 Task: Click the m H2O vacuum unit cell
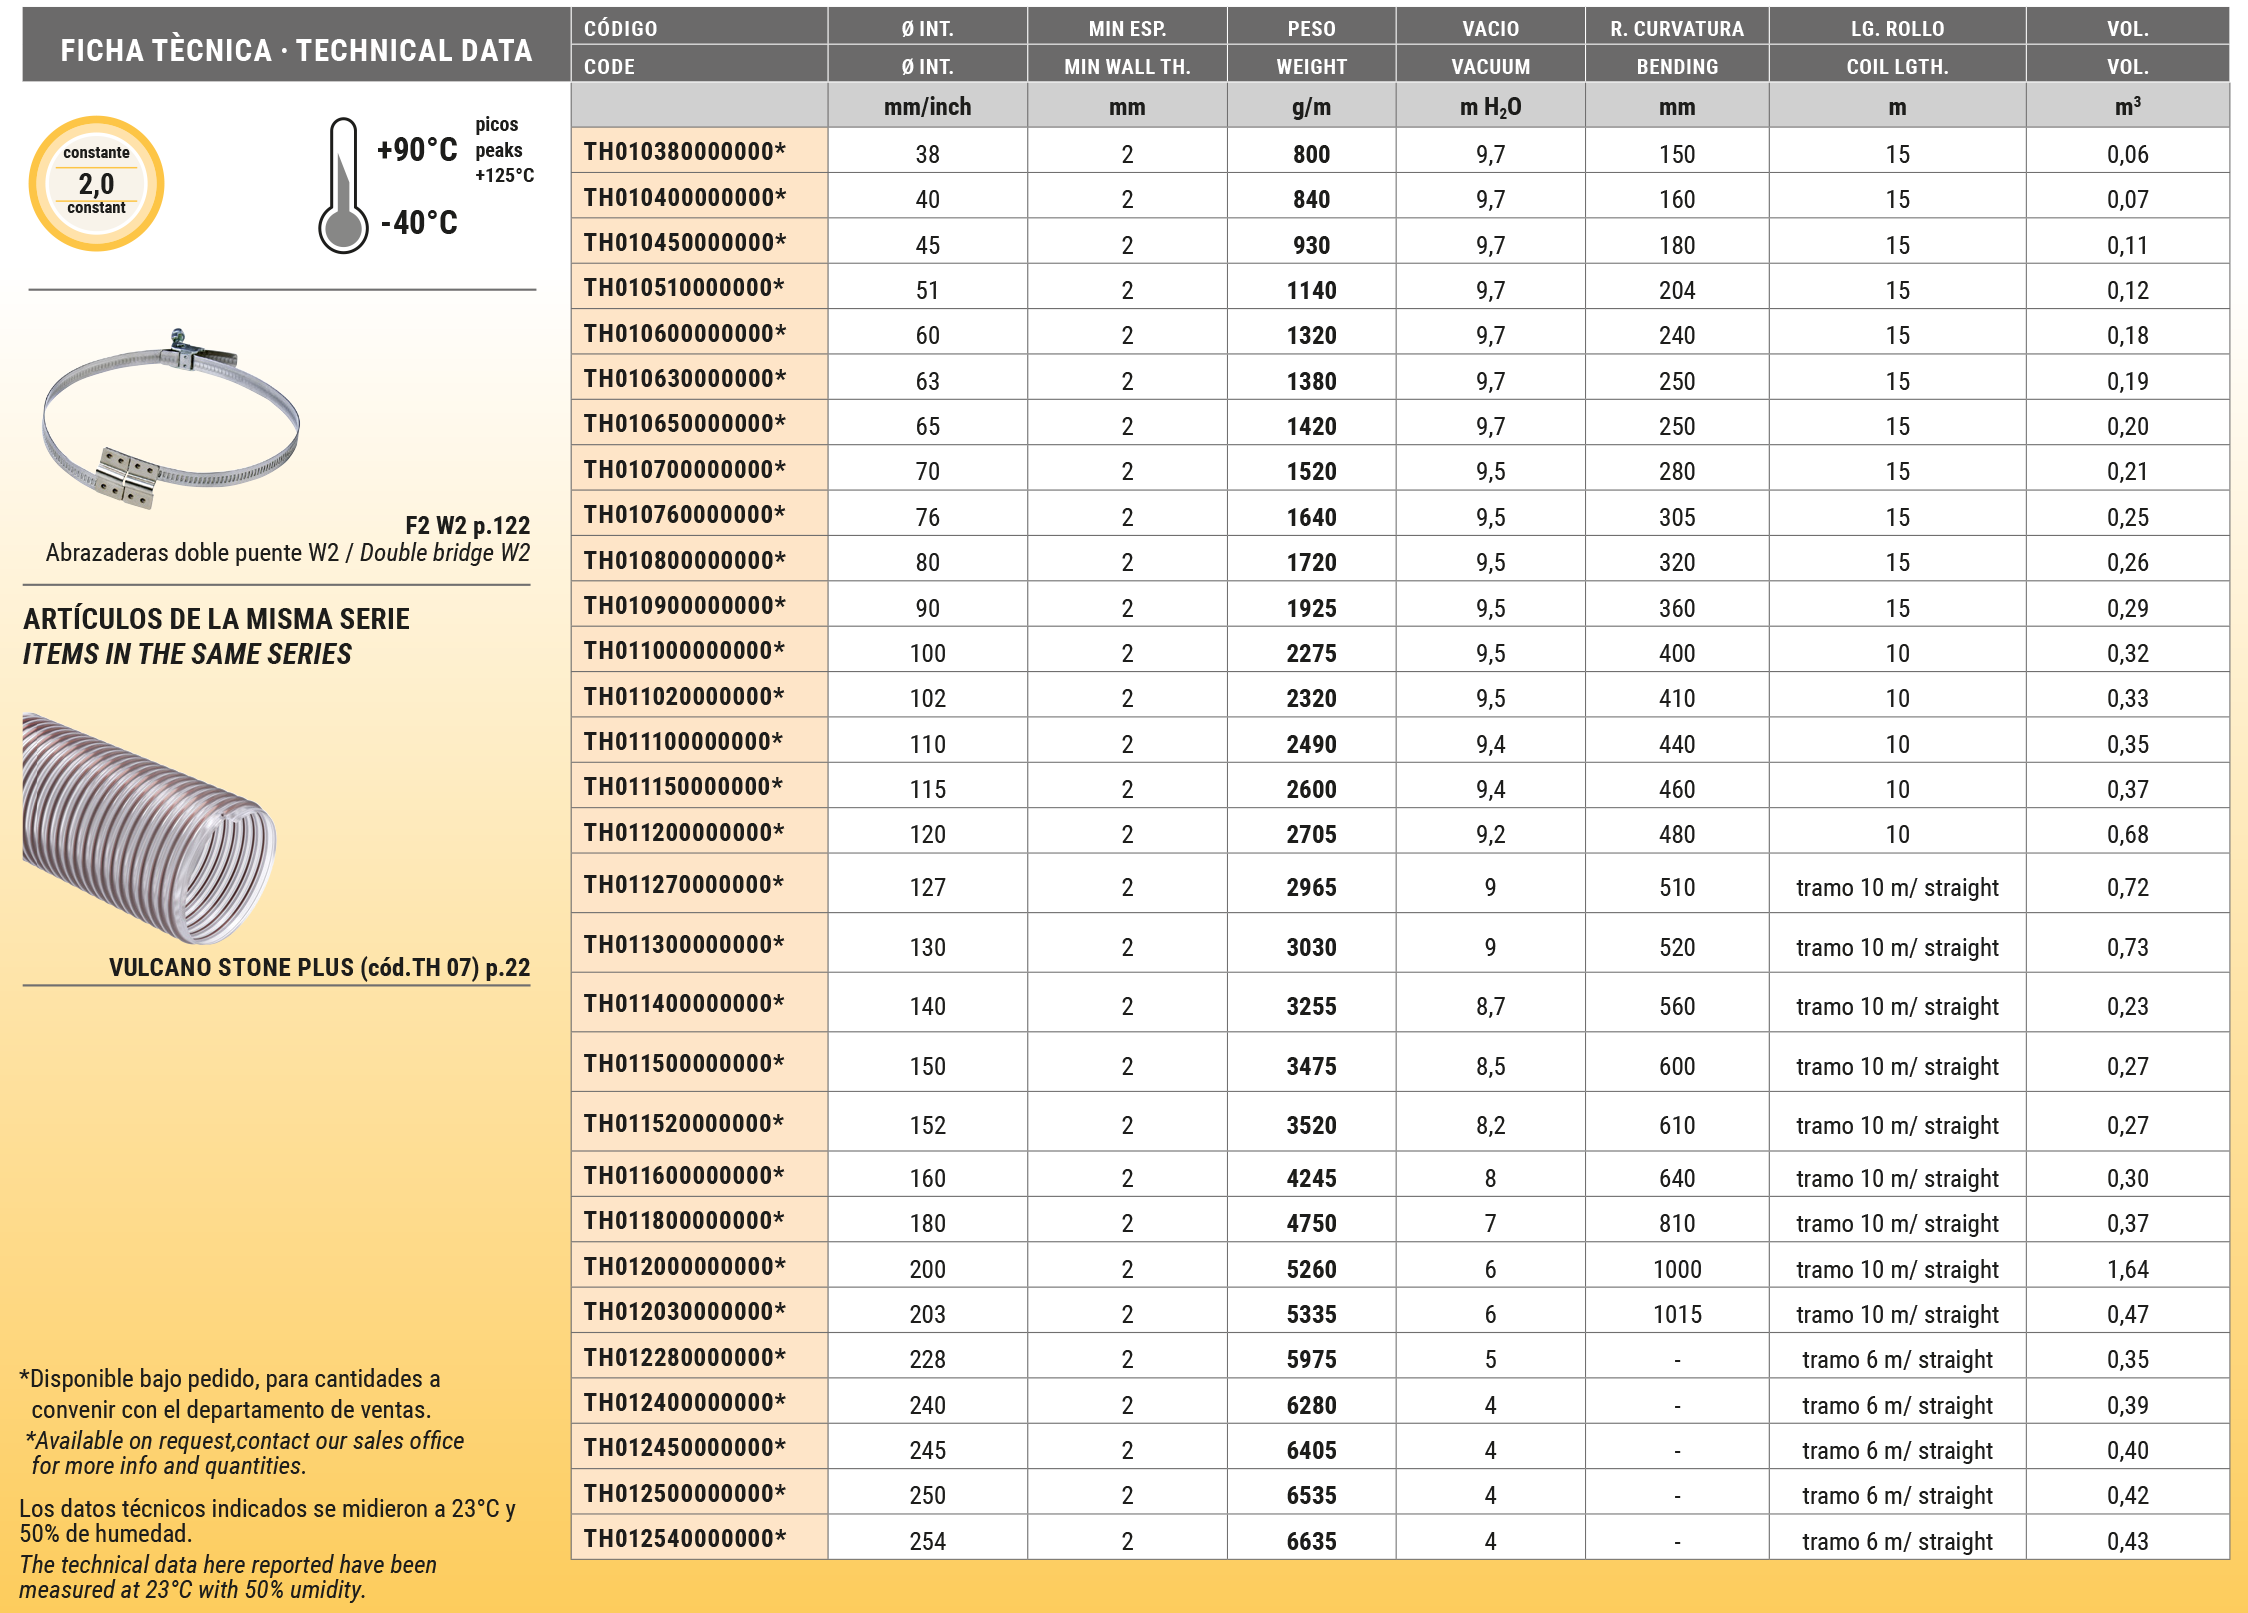[x=1490, y=107]
